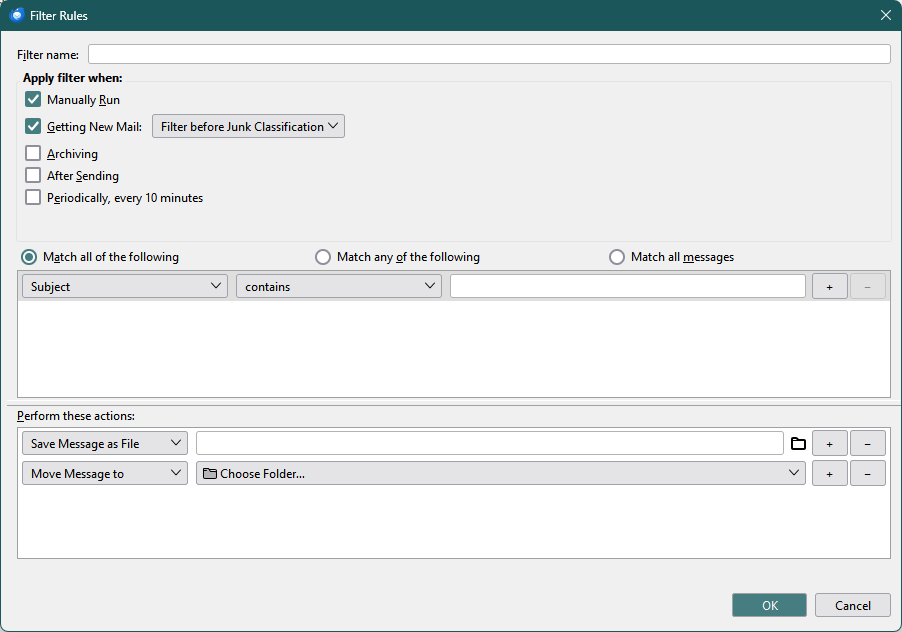This screenshot has width=902, height=632.
Task: Add action after Move Message to row
Action: coord(829,473)
